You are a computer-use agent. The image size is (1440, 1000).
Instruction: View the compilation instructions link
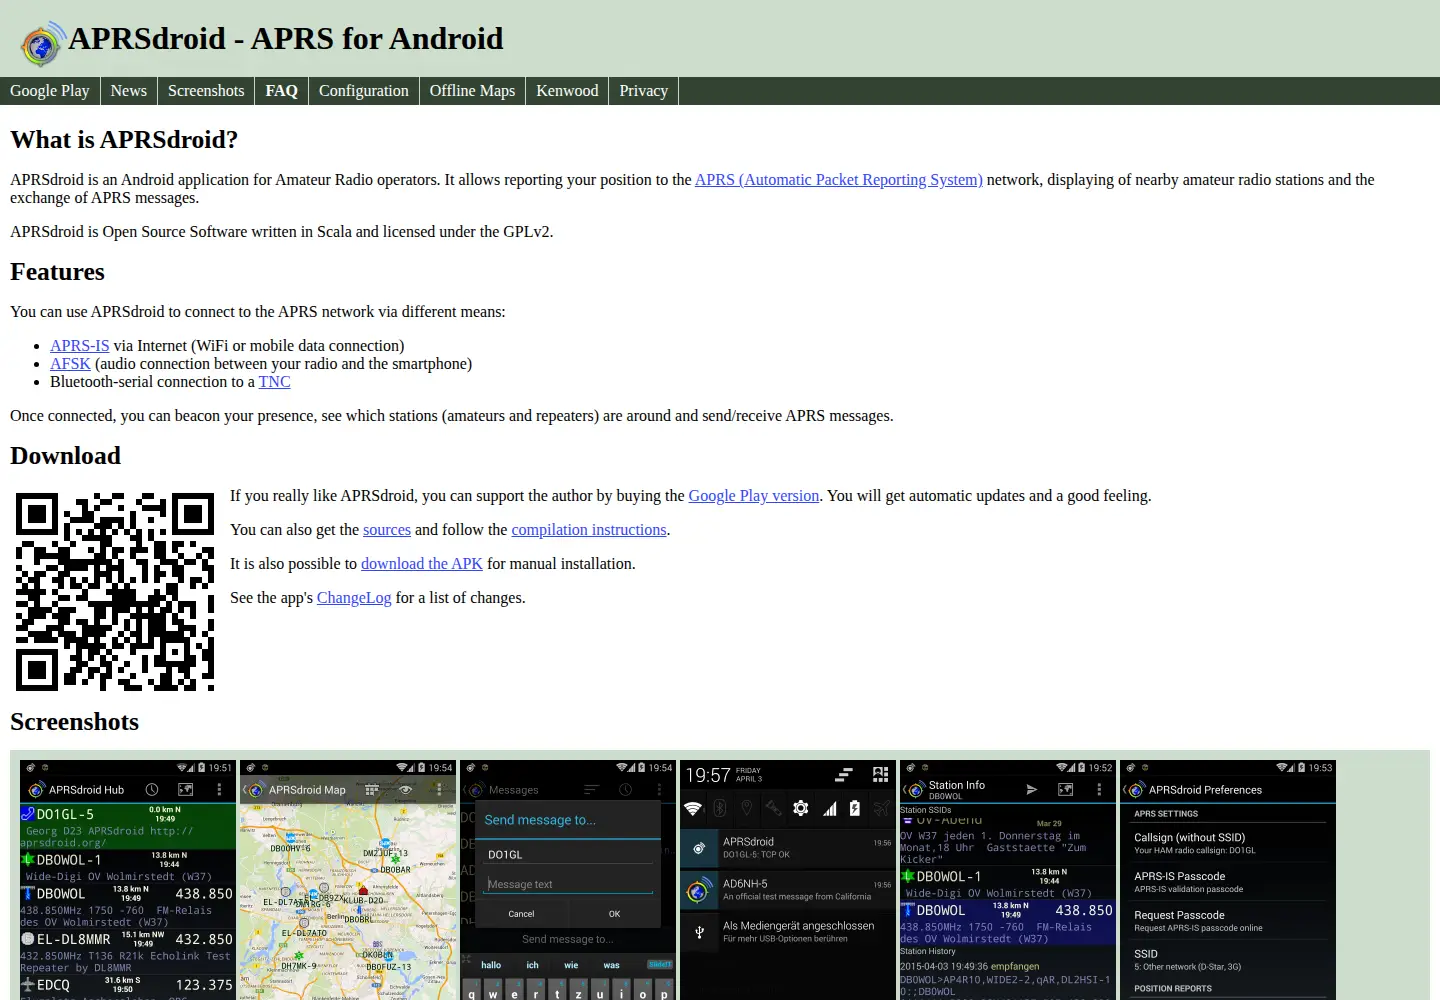click(x=589, y=530)
